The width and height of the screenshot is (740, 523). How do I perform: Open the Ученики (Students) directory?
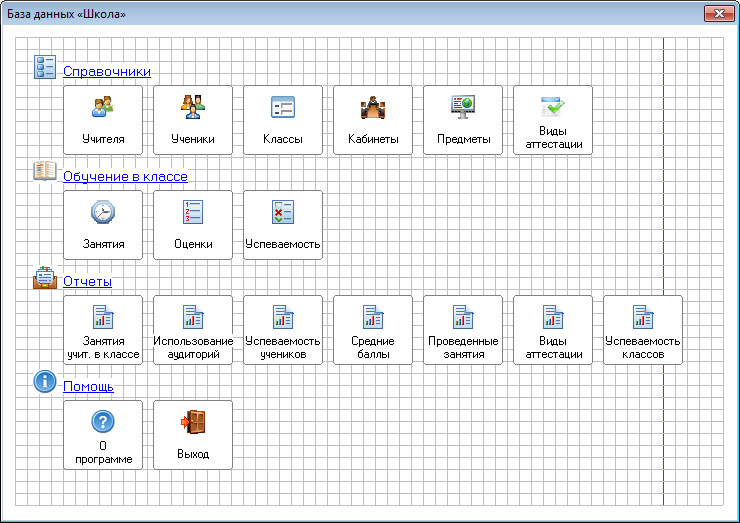193,120
